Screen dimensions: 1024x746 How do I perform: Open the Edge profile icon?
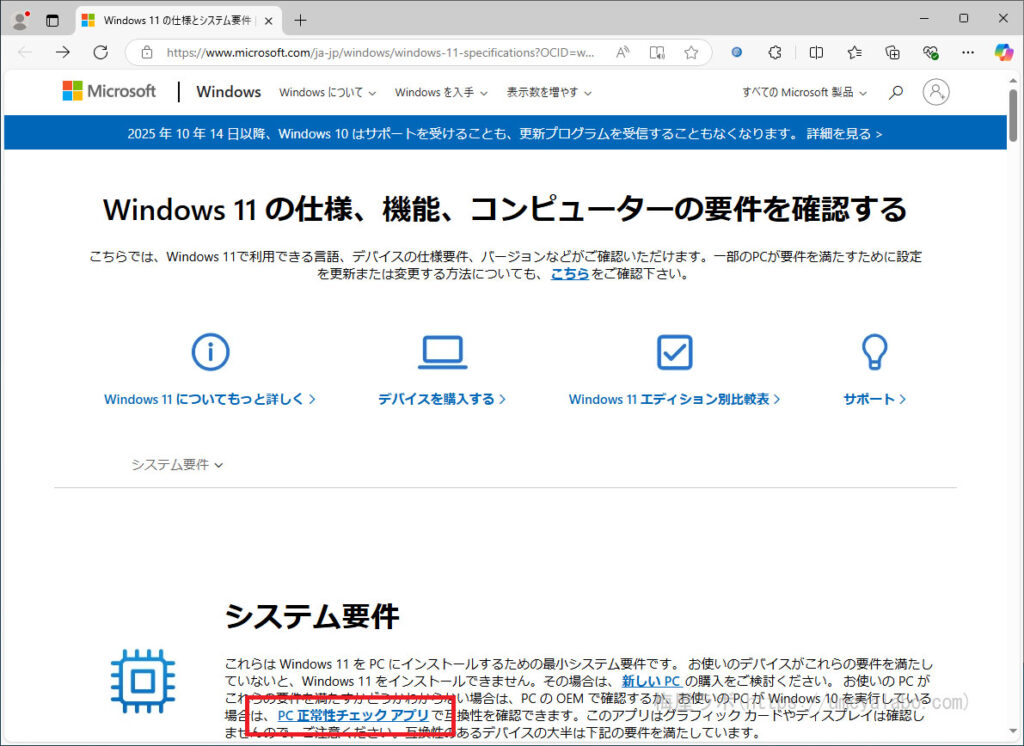(x=20, y=20)
